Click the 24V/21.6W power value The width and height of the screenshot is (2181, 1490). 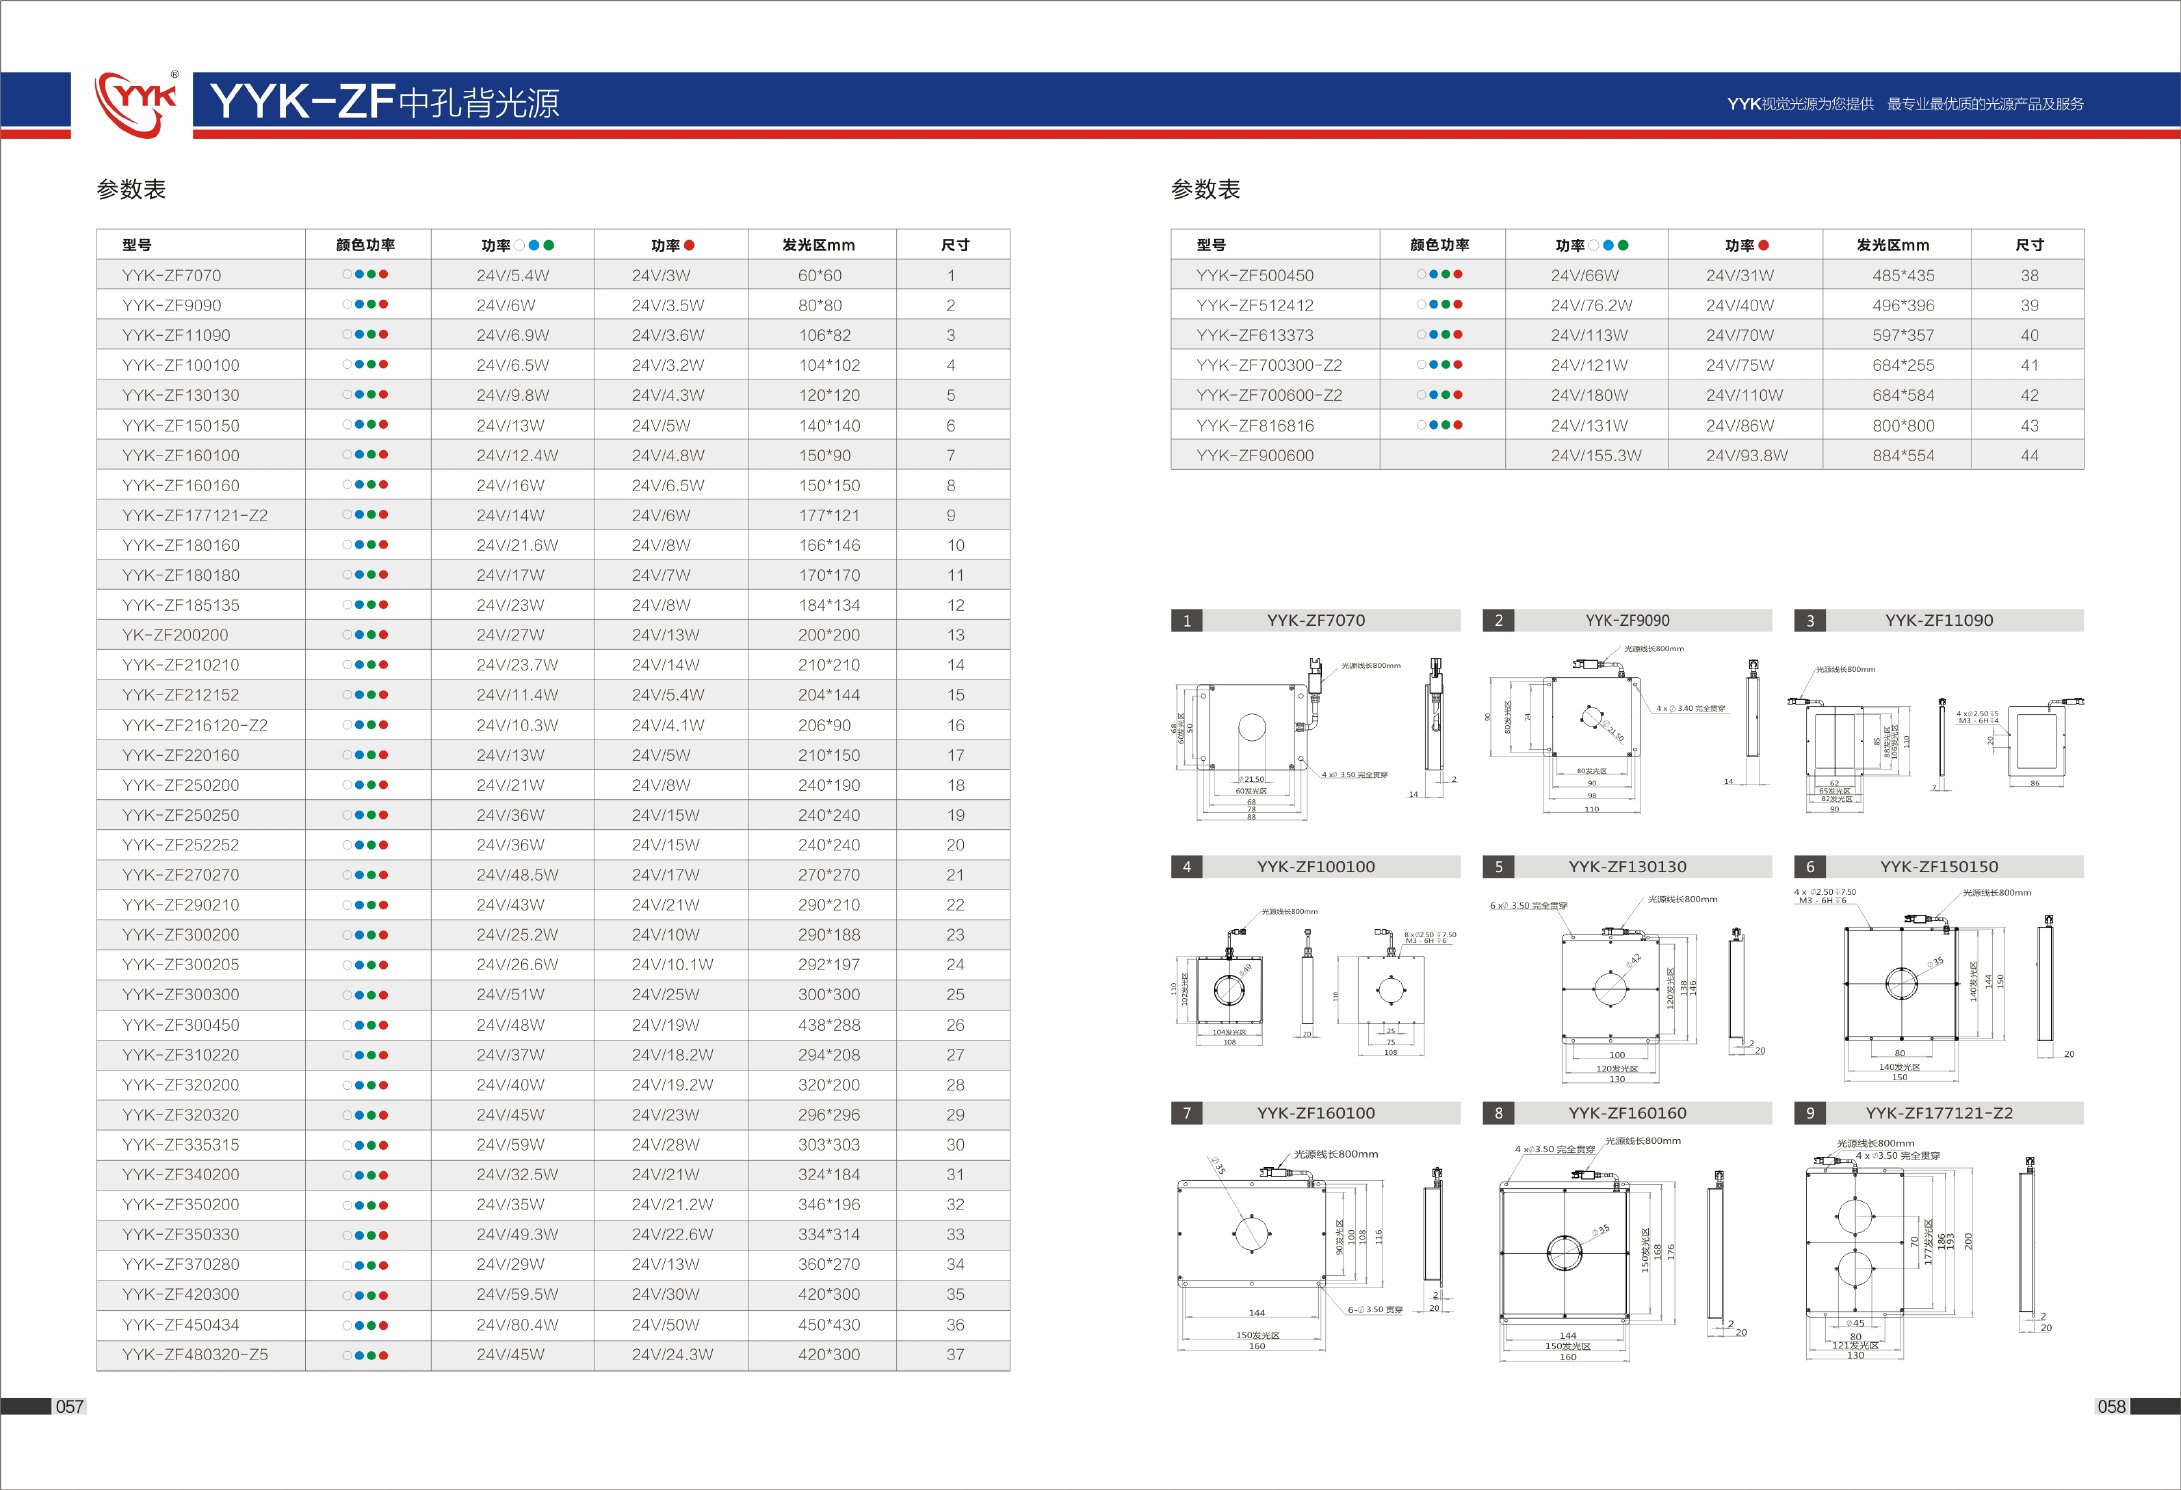(x=517, y=545)
